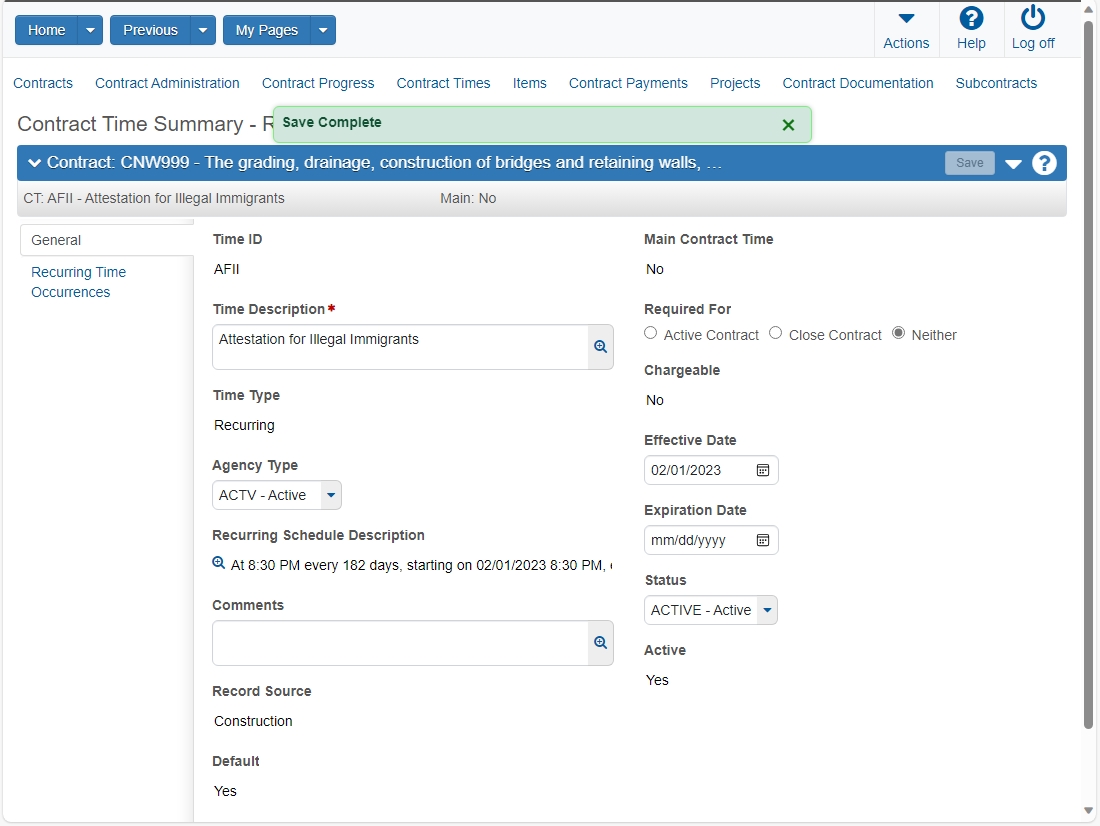Zoom Comments field magnifier
Screen dimensions: 1100x826
click(x=601, y=643)
